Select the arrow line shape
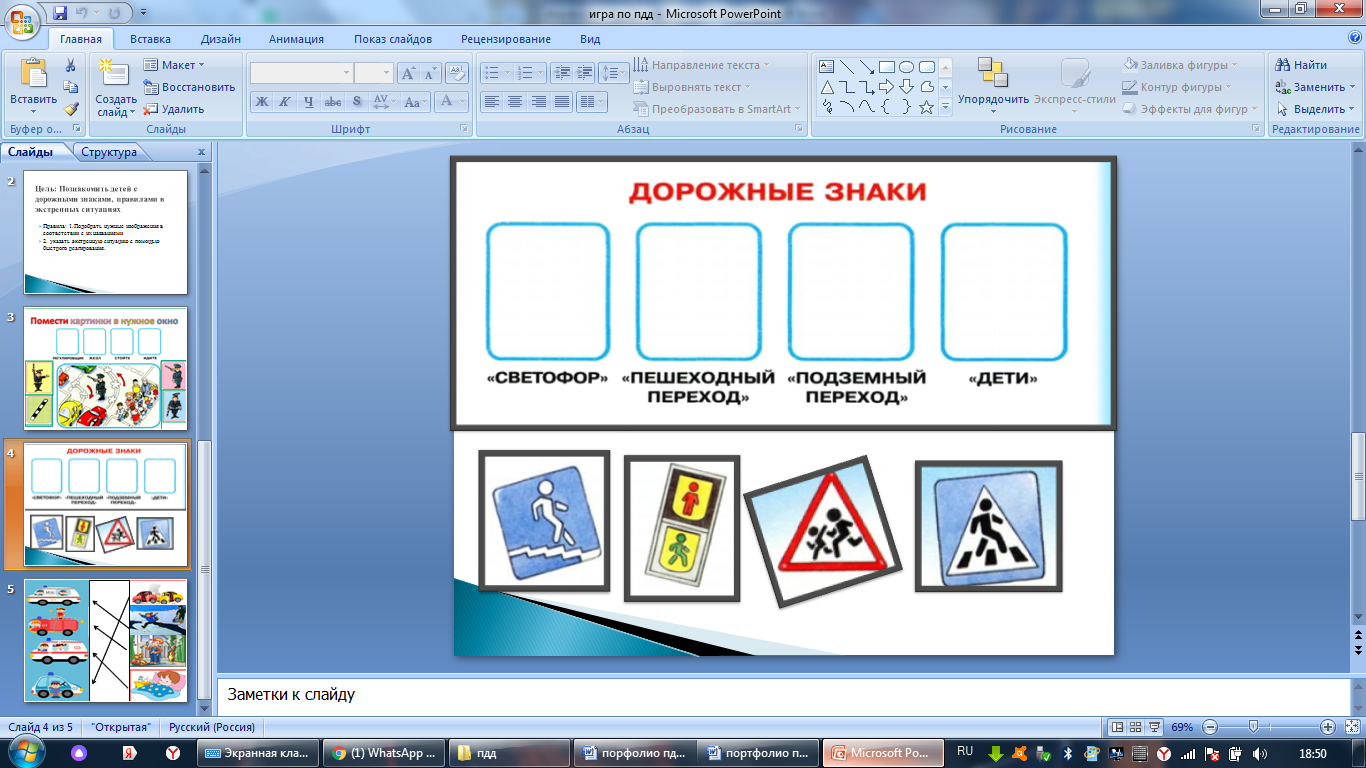The image size is (1366, 768). click(x=867, y=67)
